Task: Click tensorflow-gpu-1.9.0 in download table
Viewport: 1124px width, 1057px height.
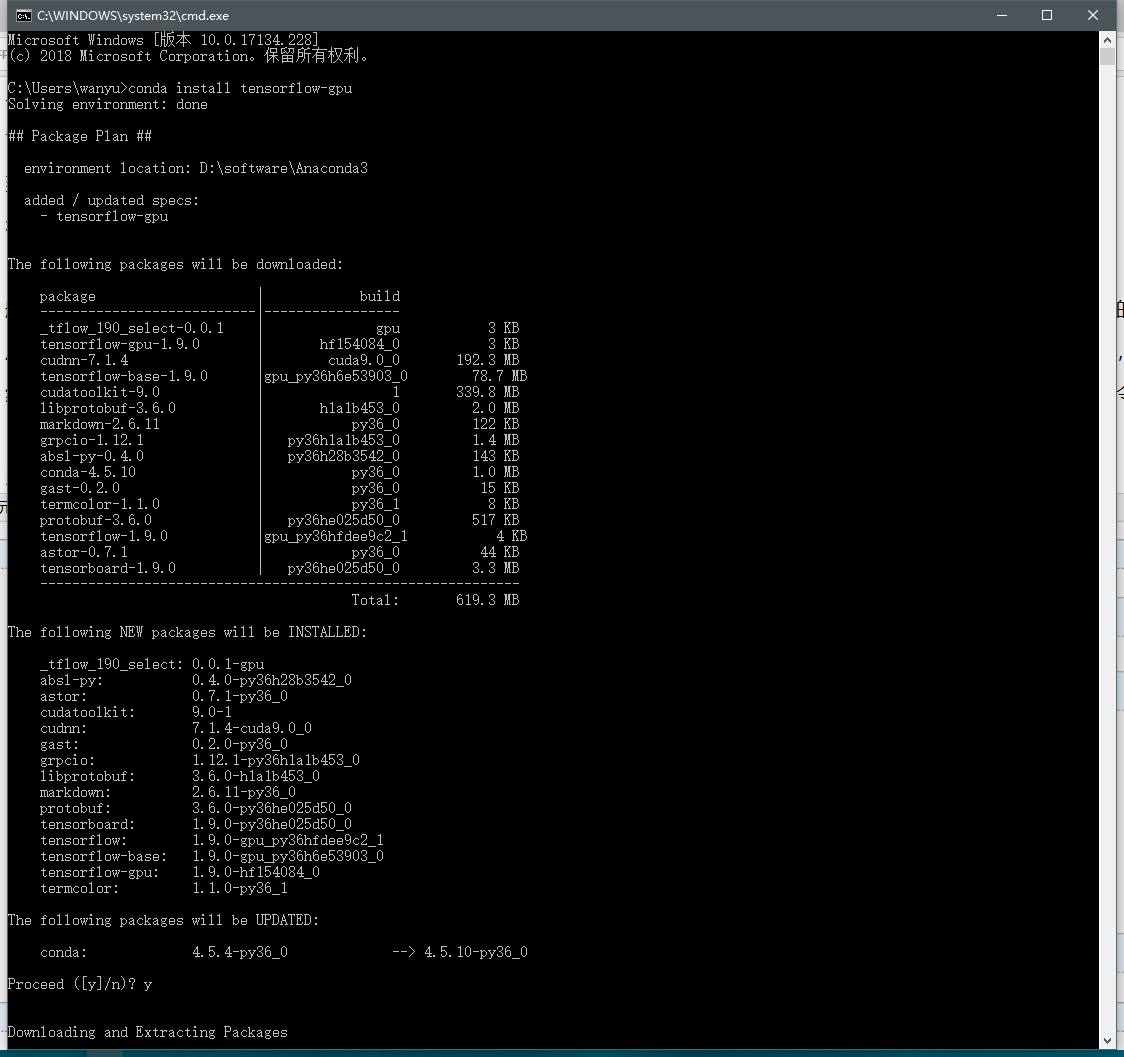Action: (120, 345)
